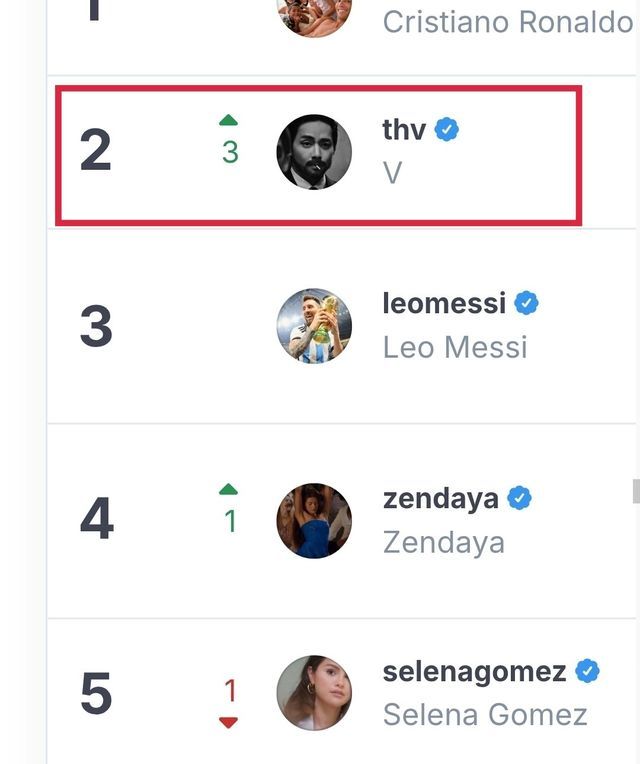Go to the zendaya username link
The width and height of the screenshot is (640, 764).
[x=440, y=498]
